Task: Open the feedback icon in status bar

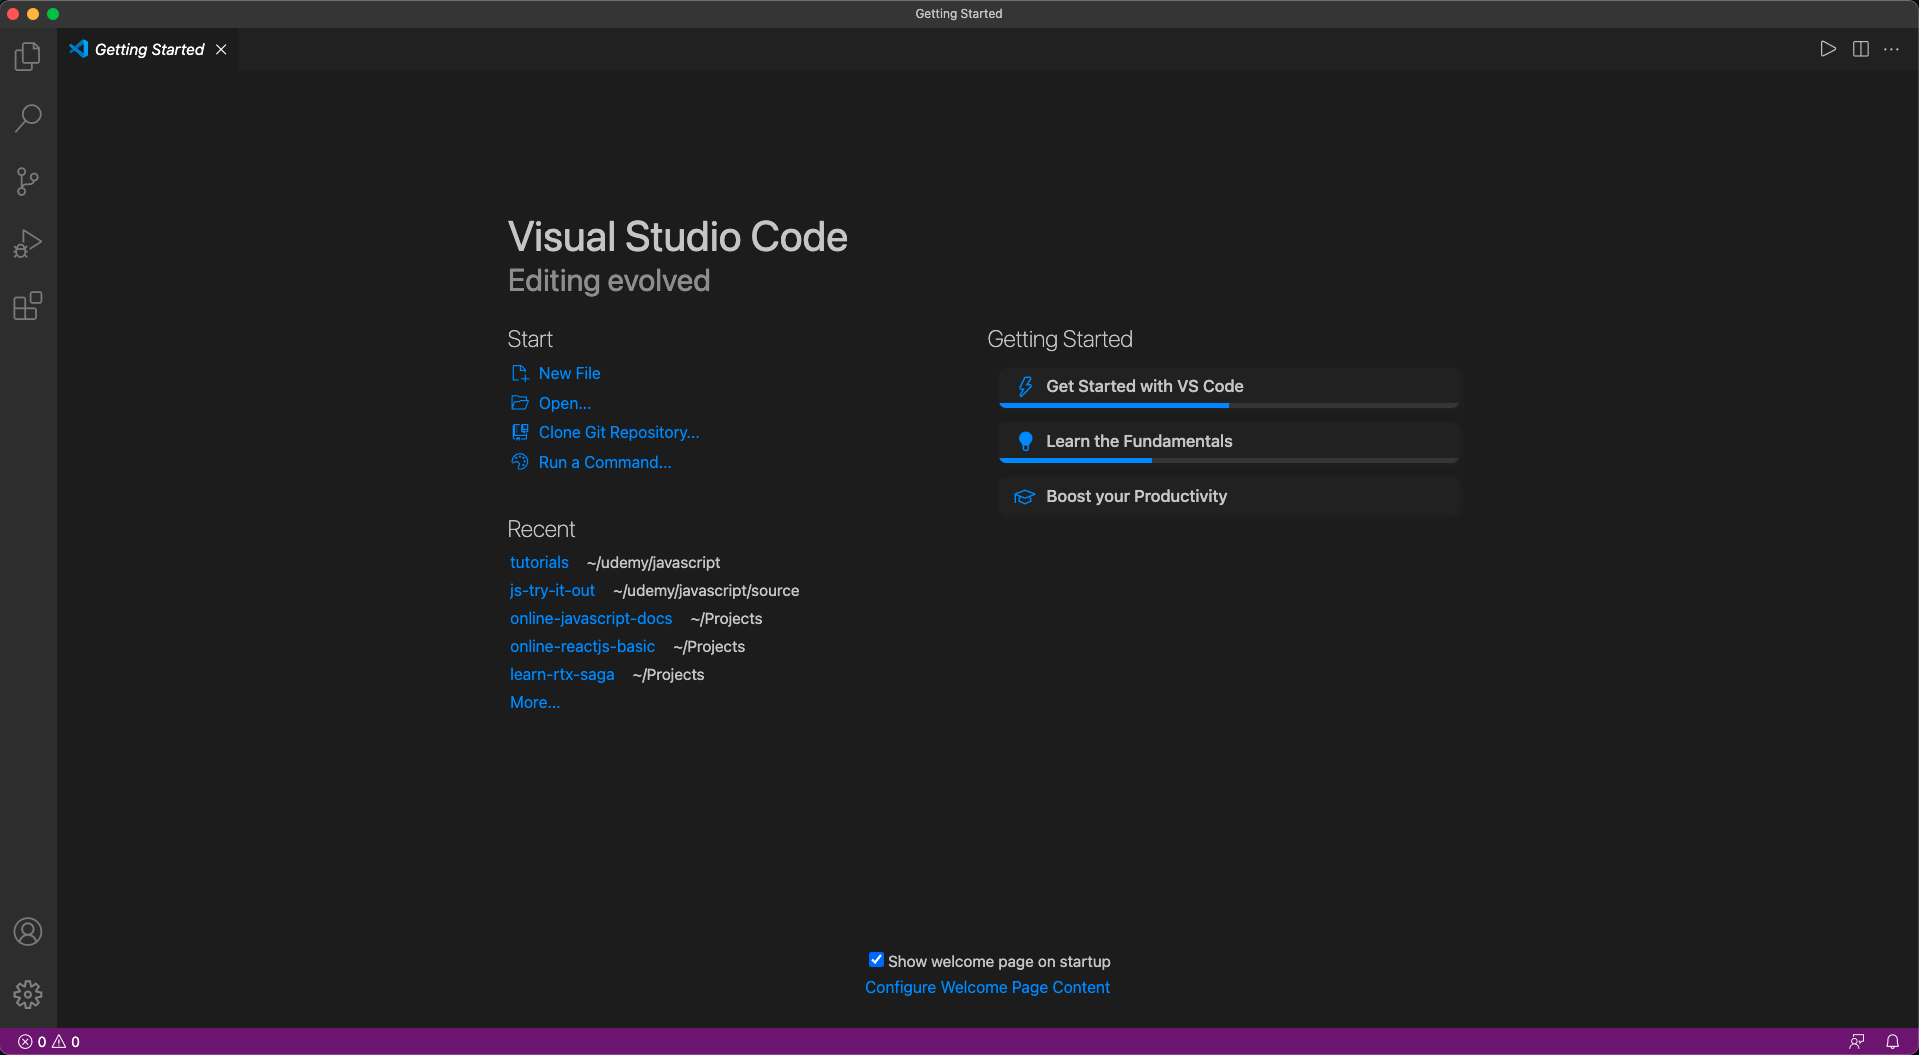Action: pos(1857,1042)
